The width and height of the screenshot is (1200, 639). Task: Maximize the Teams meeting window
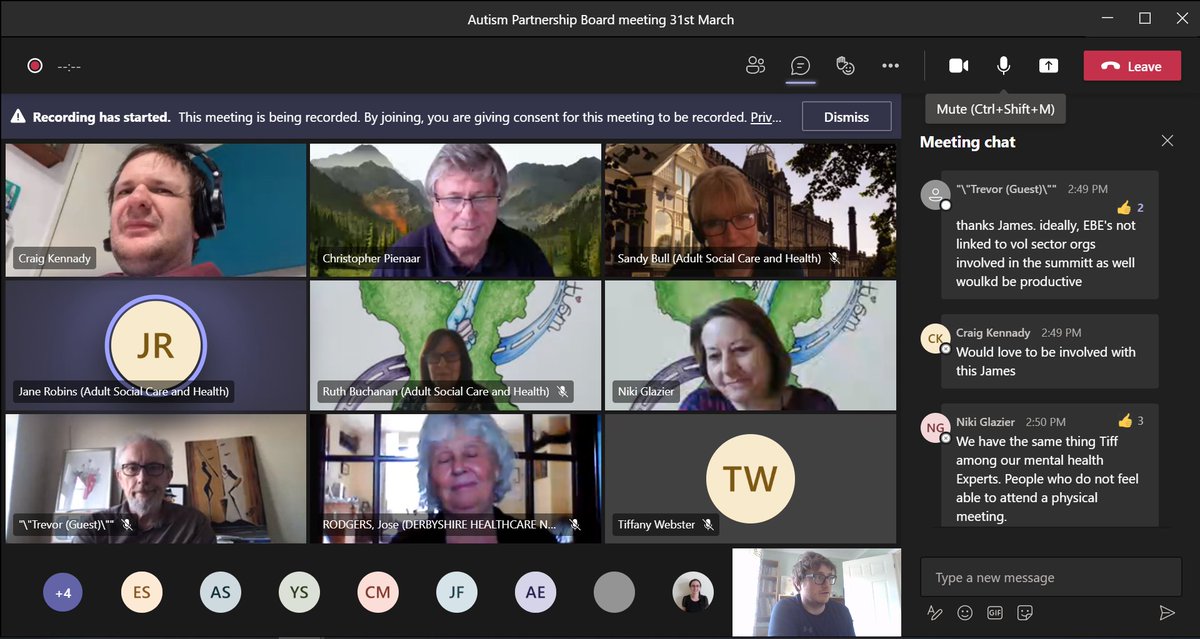(x=1145, y=18)
